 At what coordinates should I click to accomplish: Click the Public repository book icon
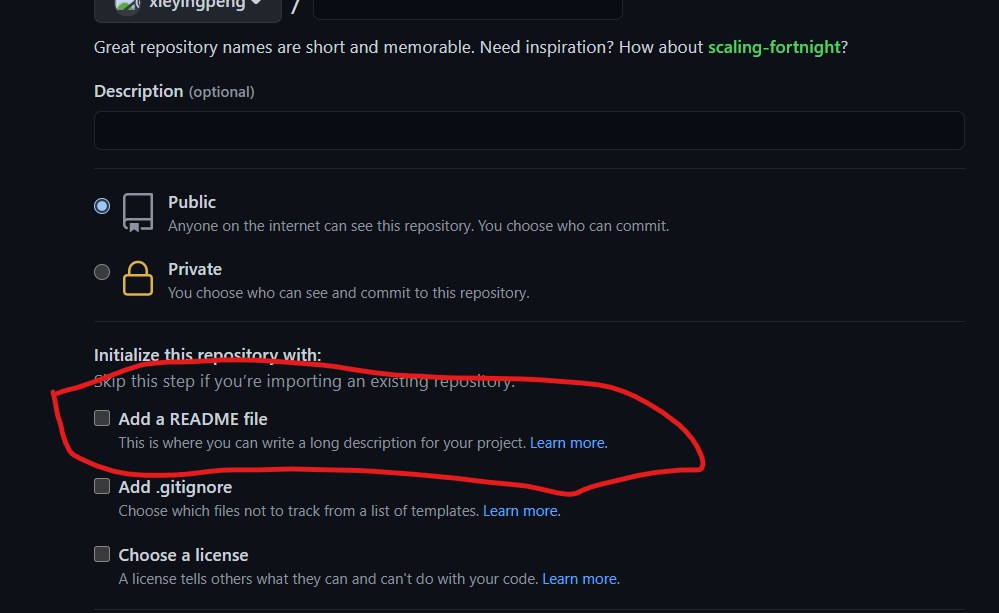[138, 212]
